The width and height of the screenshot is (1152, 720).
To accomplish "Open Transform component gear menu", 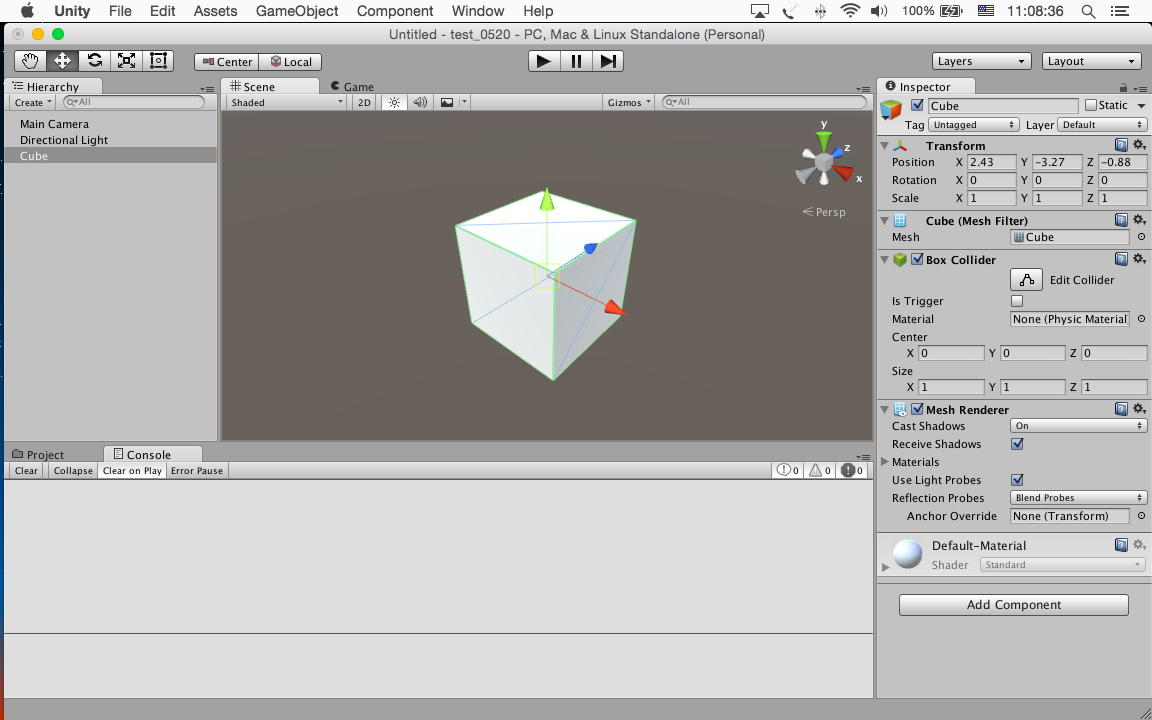I will point(1139,145).
